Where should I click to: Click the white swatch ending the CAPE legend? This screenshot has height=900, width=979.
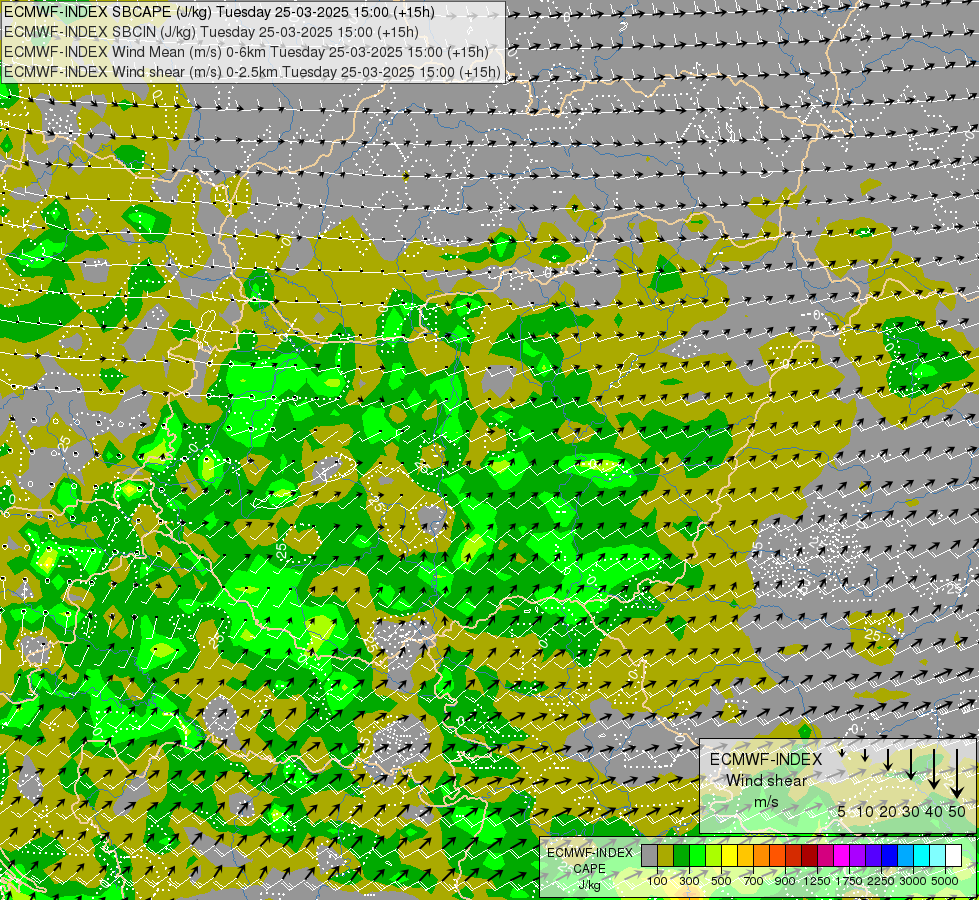pyautogui.click(x=954, y=856)
